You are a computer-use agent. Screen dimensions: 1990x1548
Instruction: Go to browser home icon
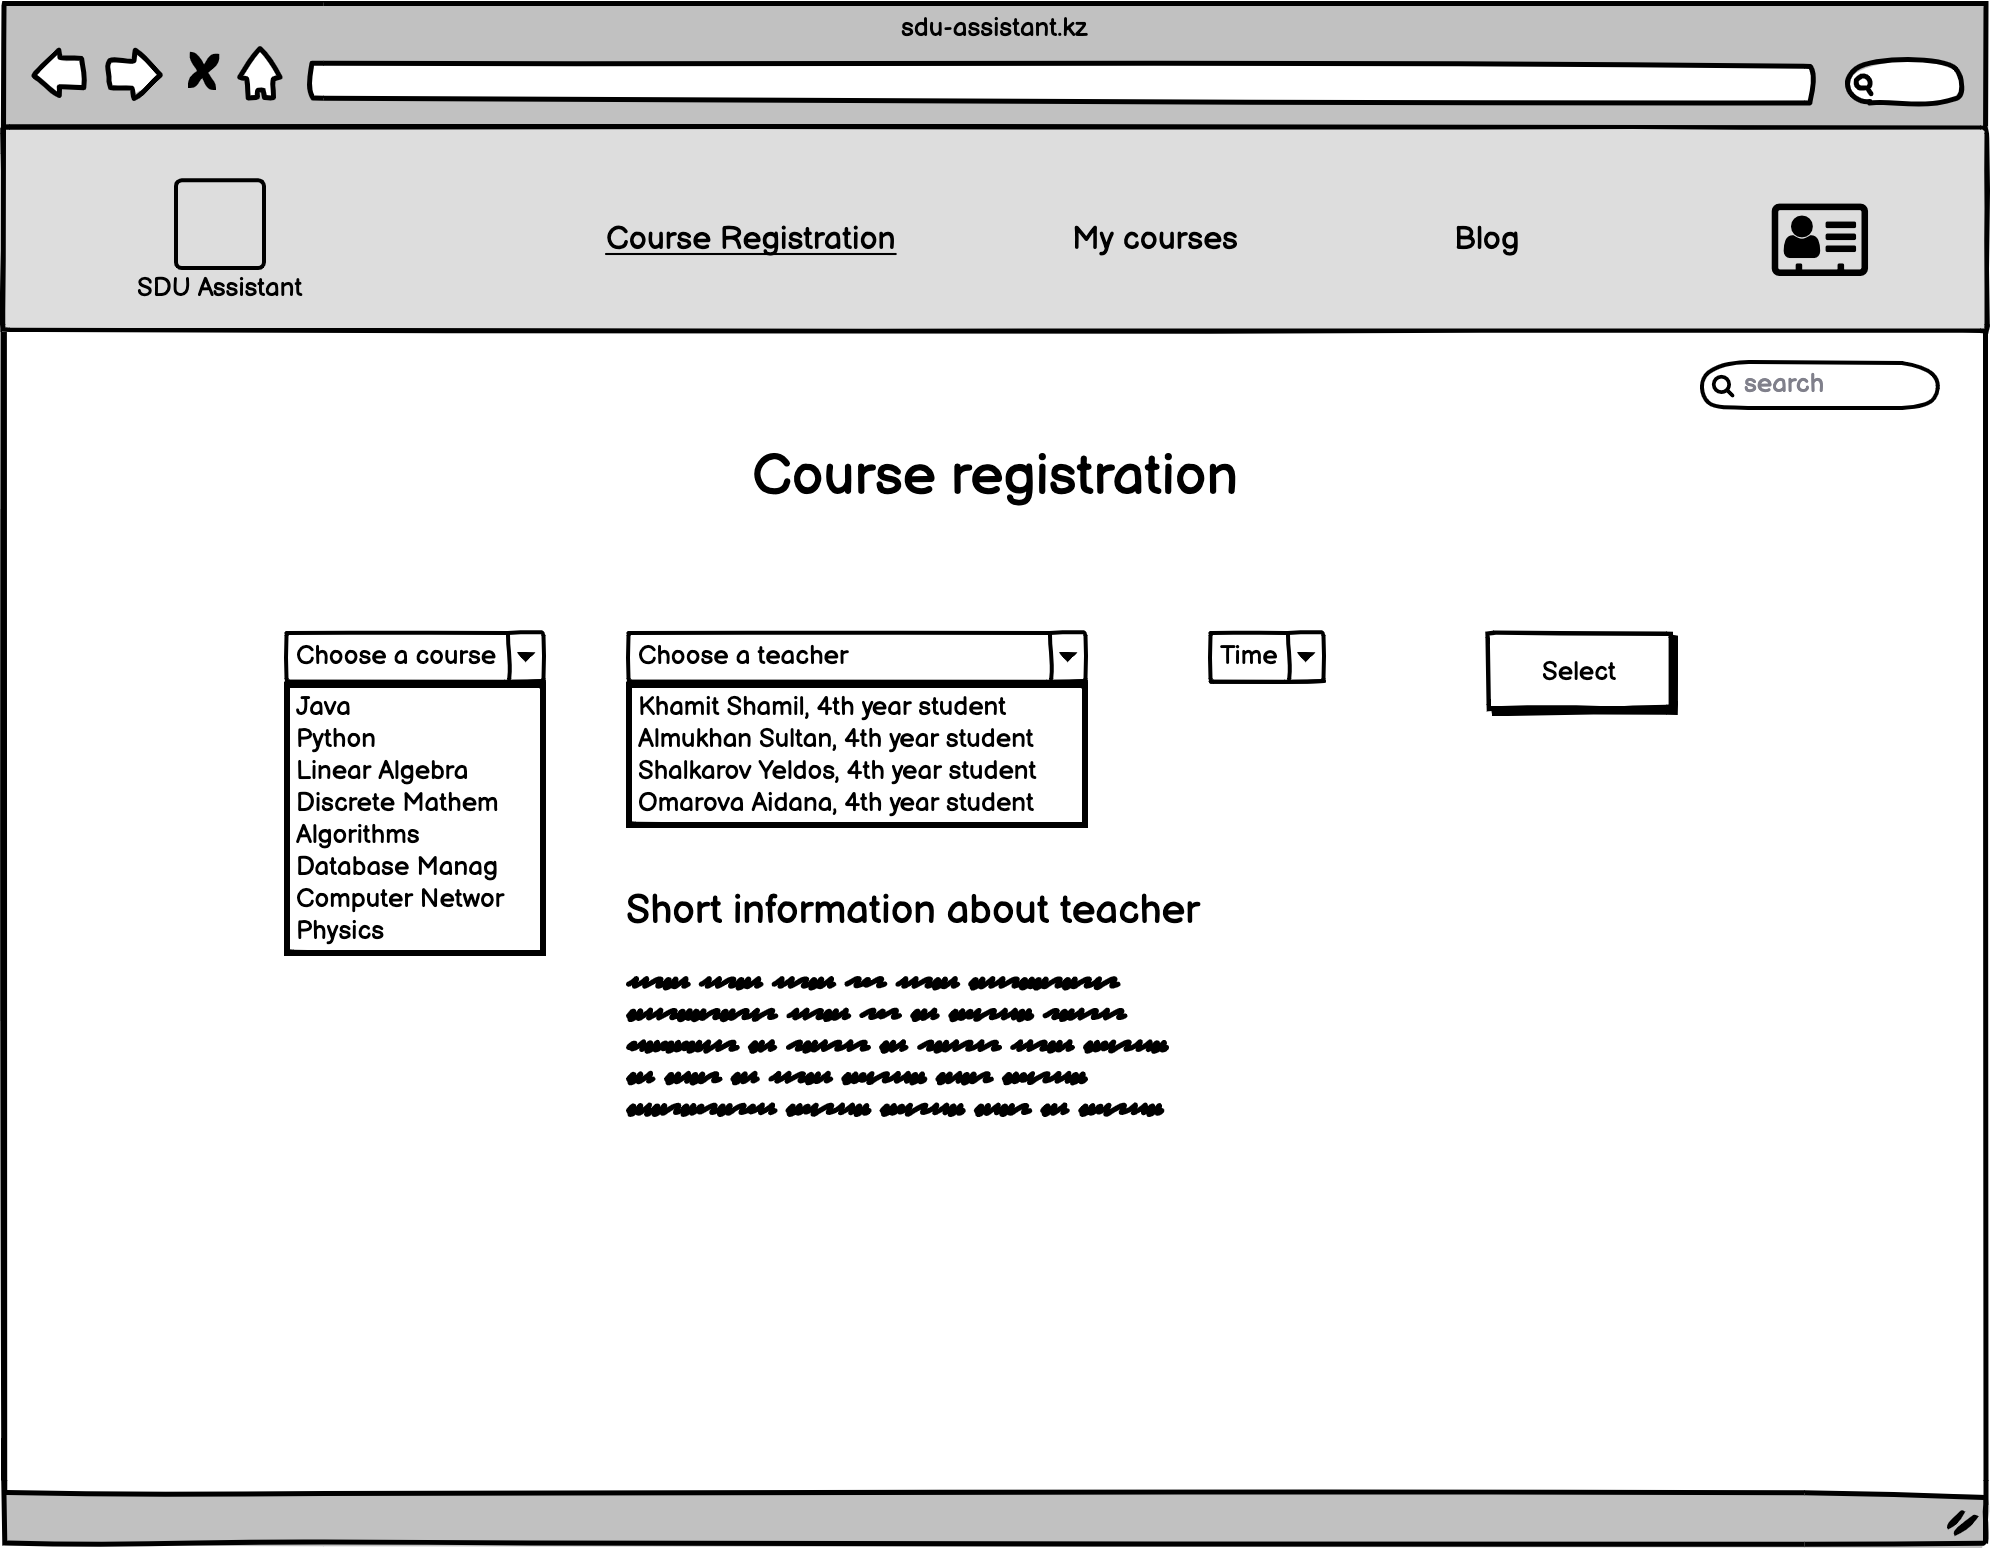[x=260, y=74]
